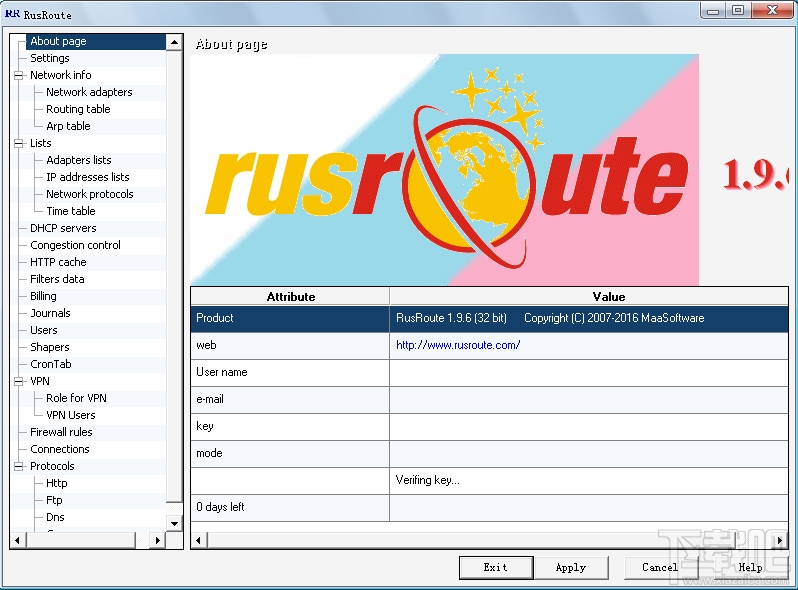Image resolution: width=798 pixels, height=590 pixels.
Task: Minimize the RusRoute window
Action: (x=714, y=10)
